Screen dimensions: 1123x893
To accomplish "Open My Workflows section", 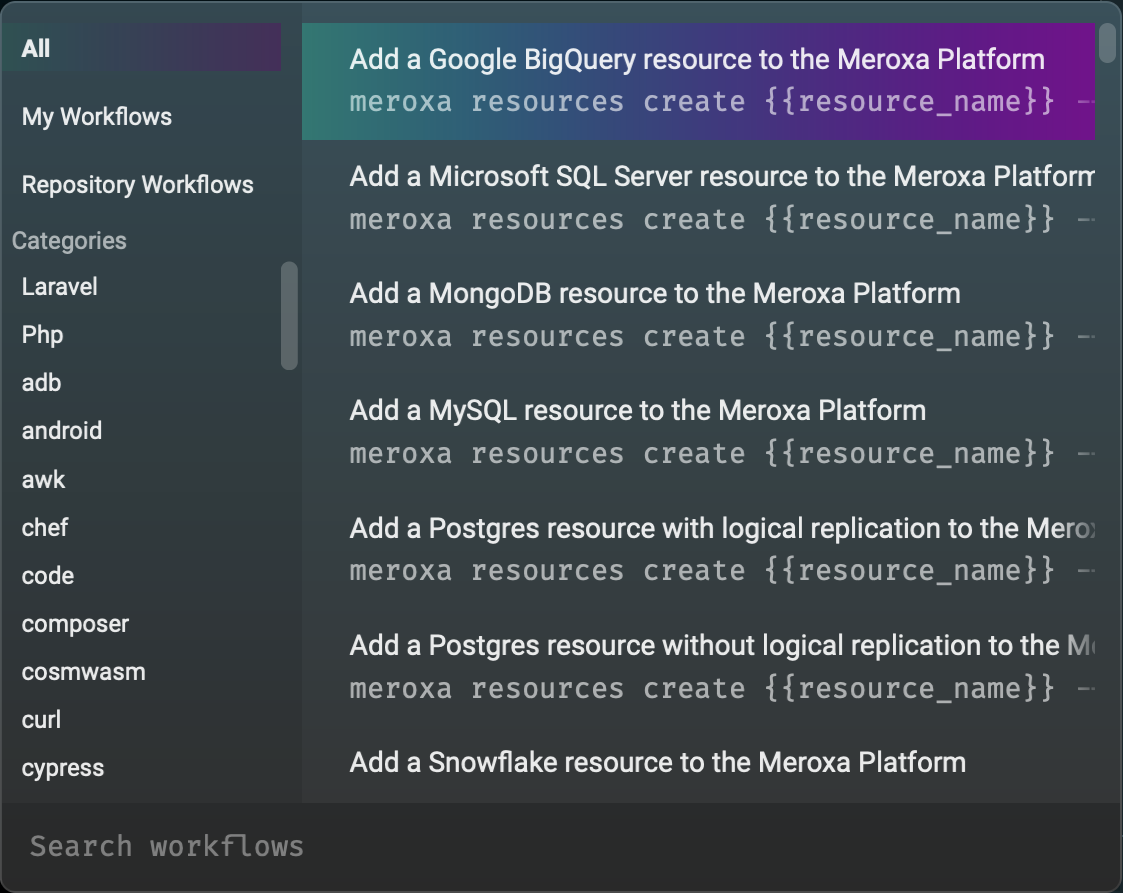I will [x=97, y=117].
